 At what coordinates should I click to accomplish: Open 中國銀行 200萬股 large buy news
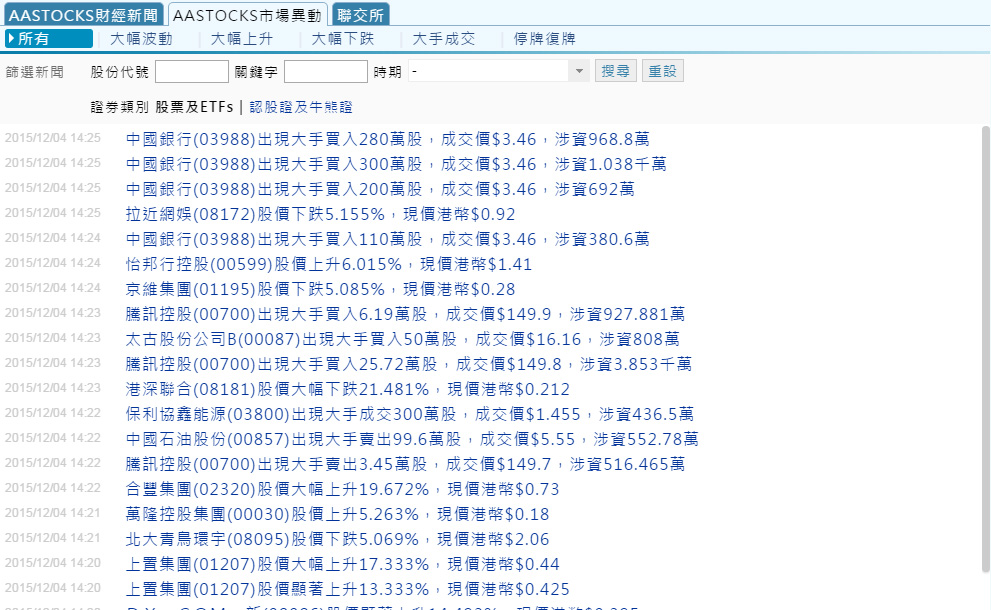click(380, 189)
